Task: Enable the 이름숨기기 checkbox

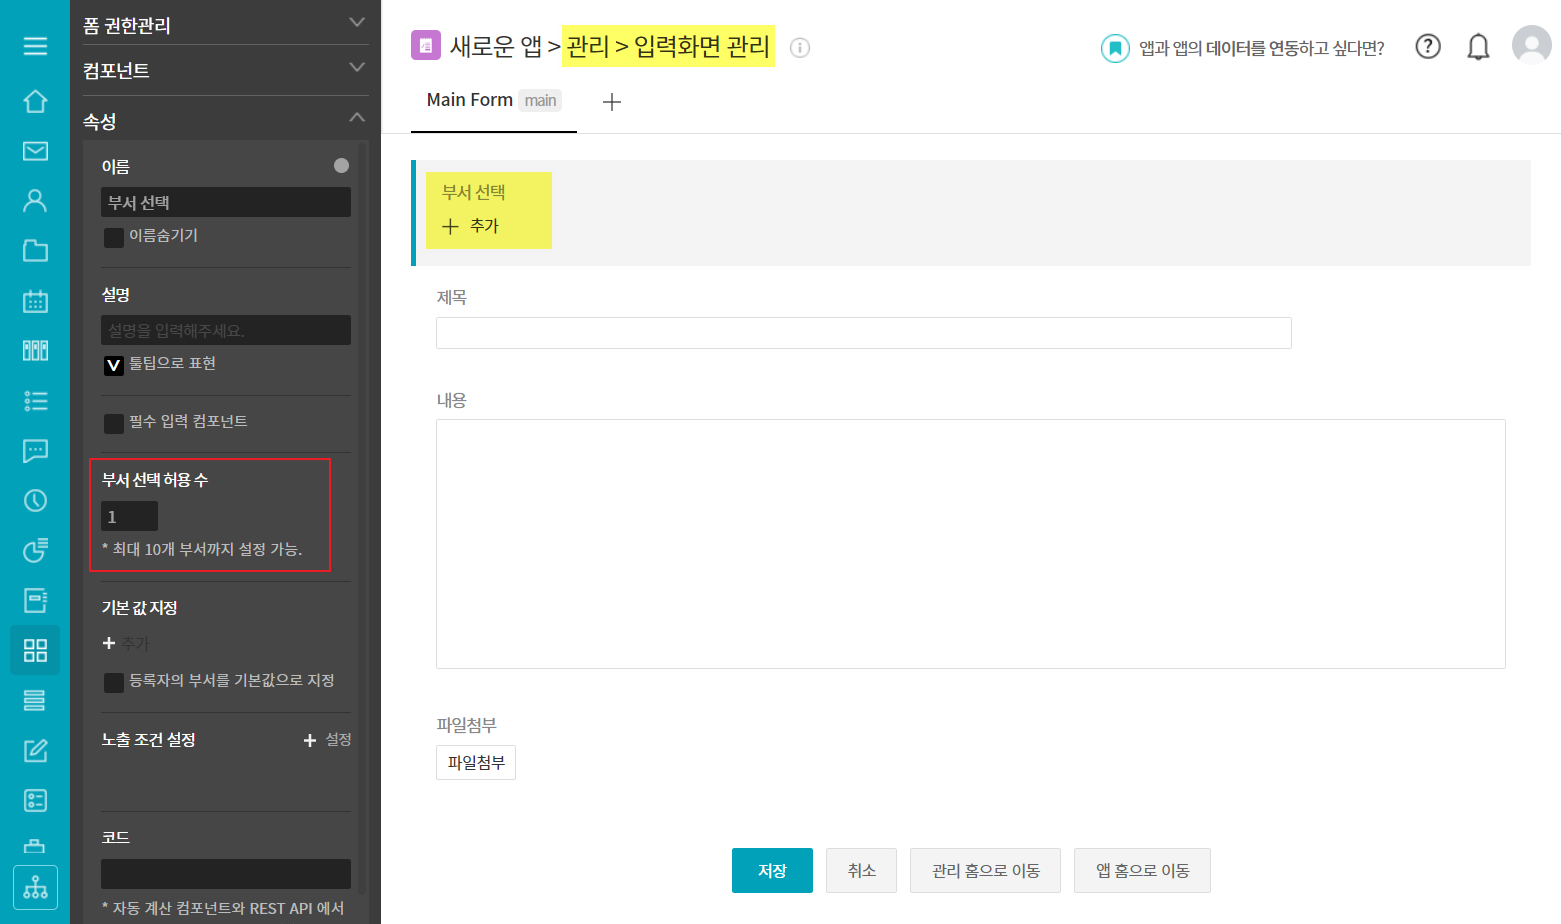Action: coord(114,237)
